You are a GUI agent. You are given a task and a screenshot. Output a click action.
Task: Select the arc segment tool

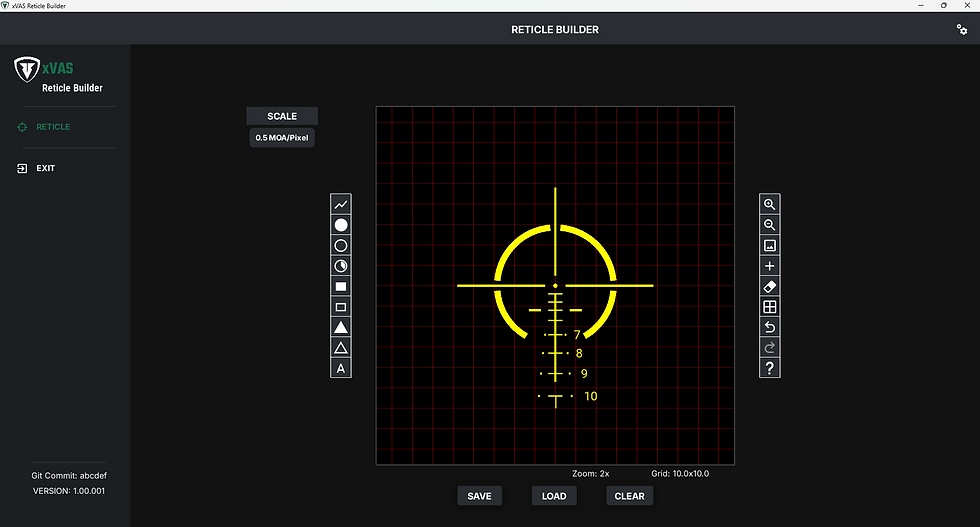click(341, 266)
